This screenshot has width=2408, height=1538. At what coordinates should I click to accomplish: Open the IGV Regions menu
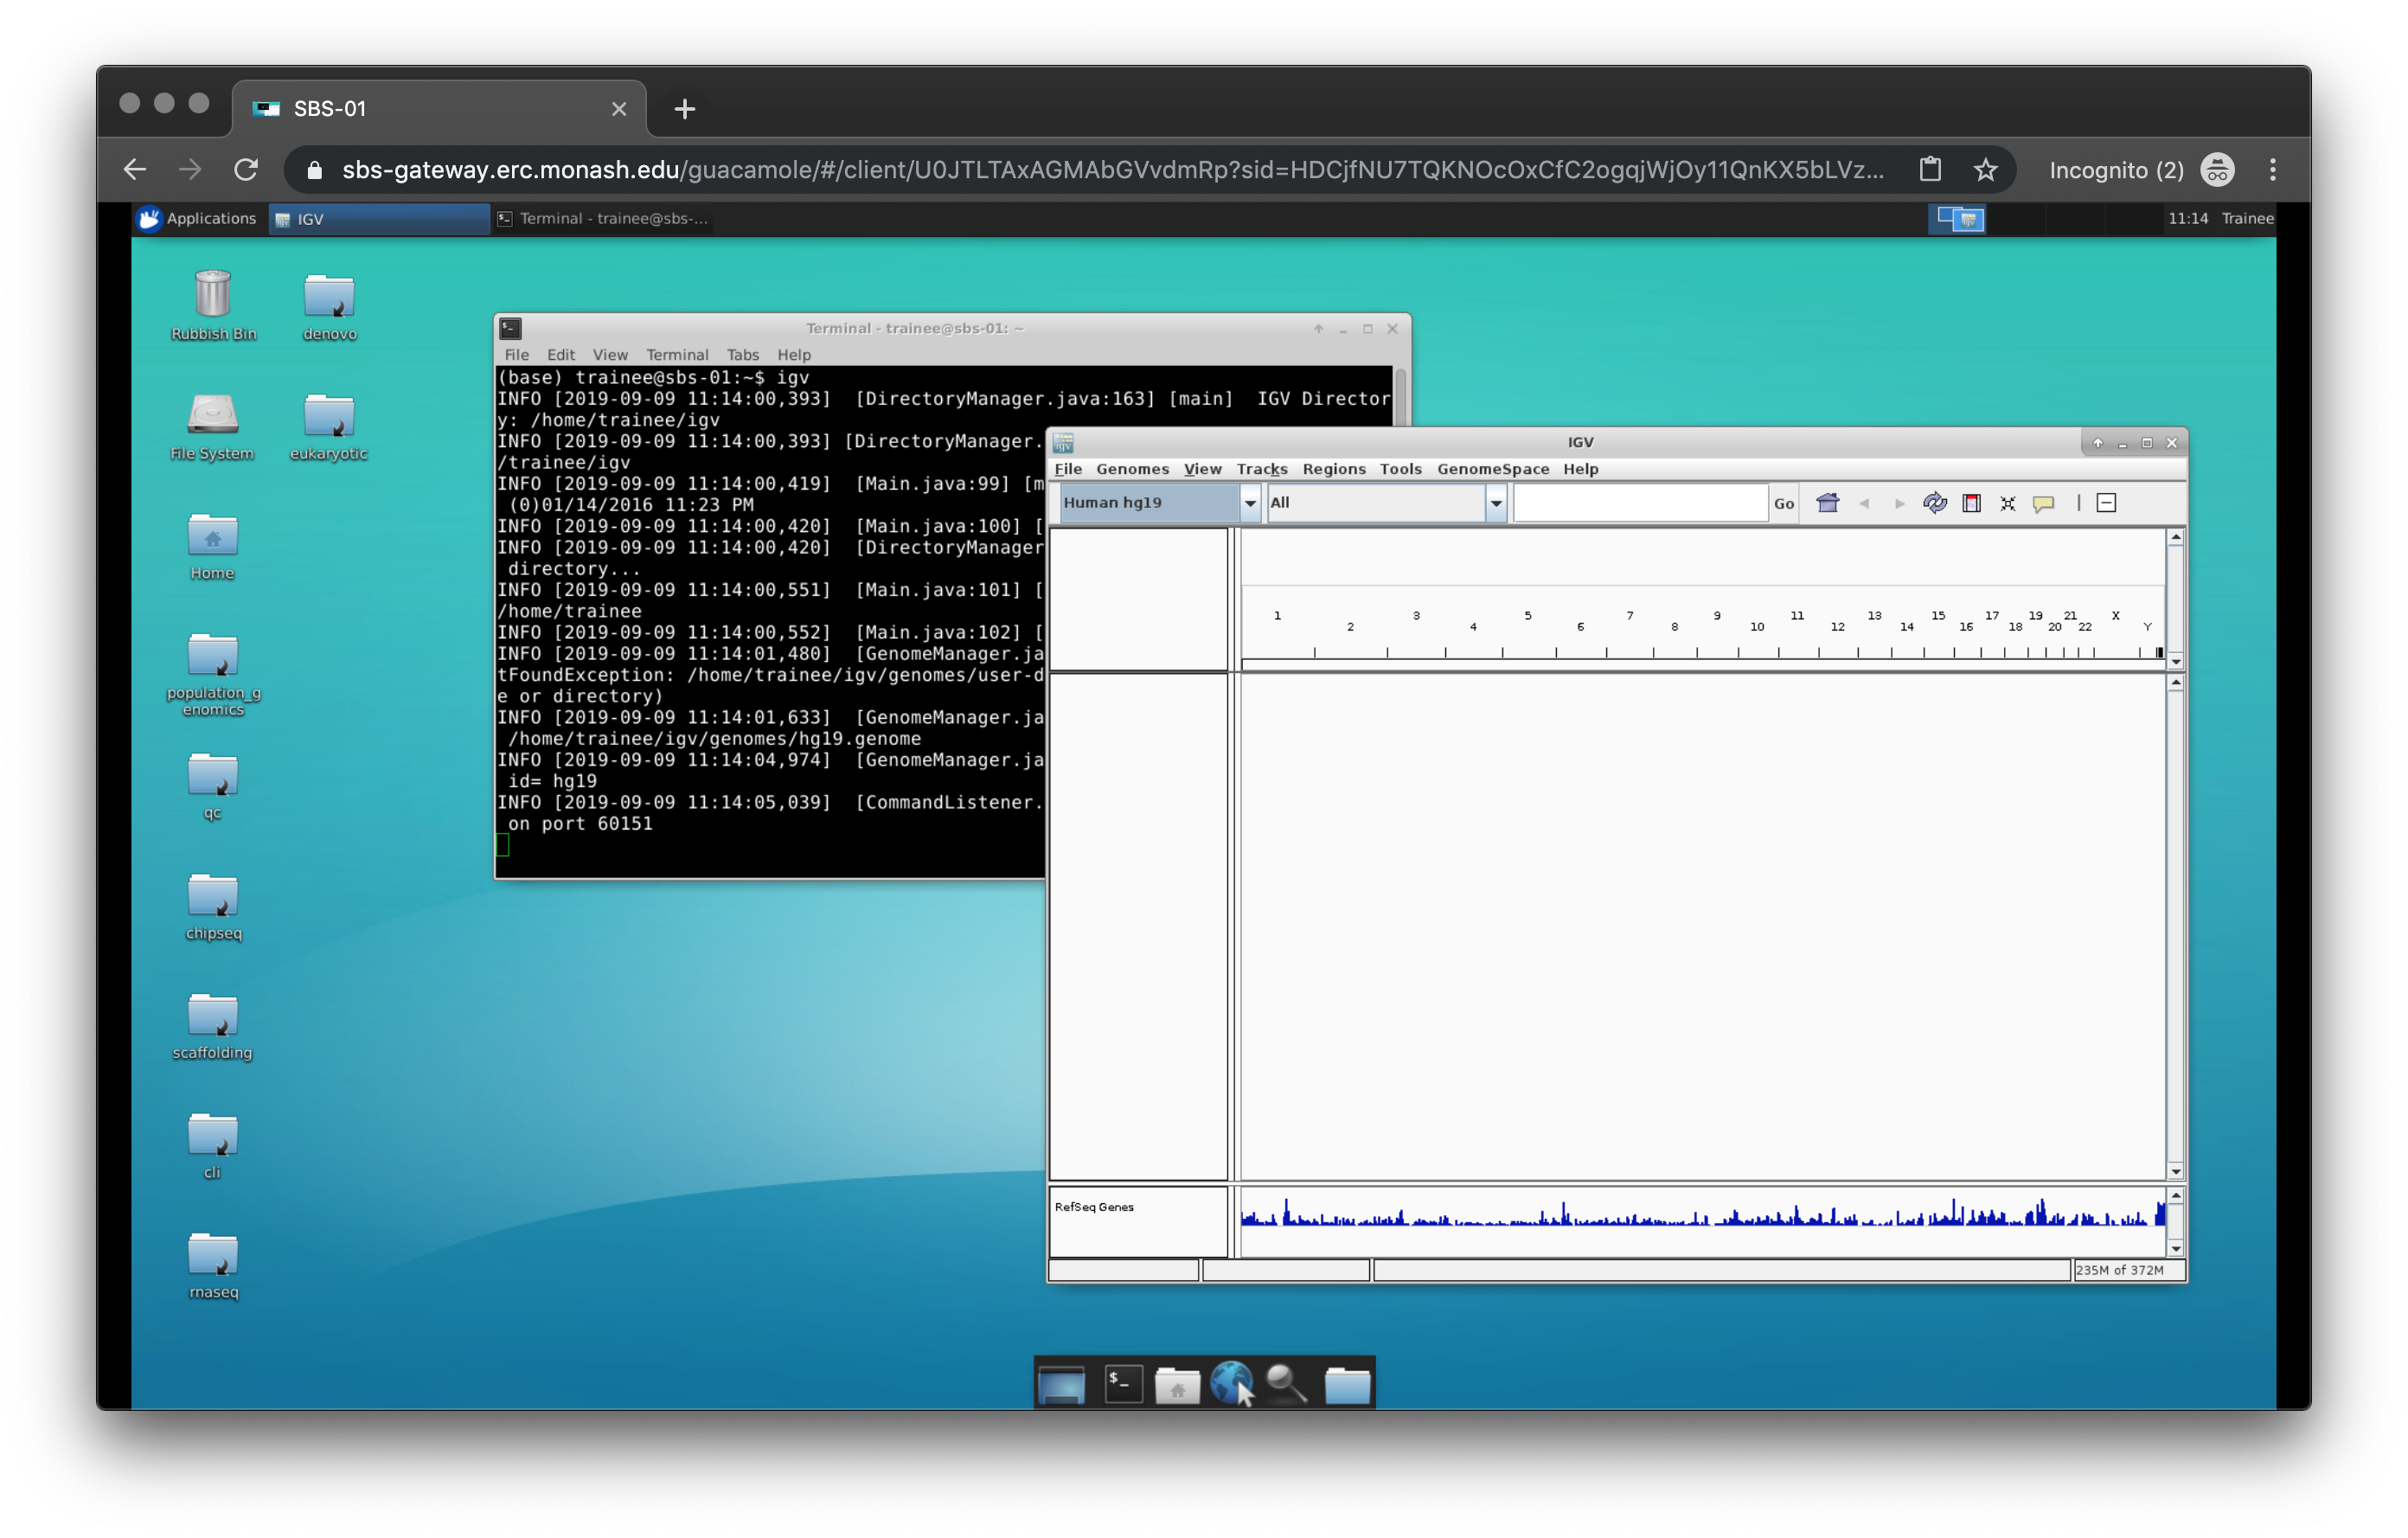[1334, 469]
